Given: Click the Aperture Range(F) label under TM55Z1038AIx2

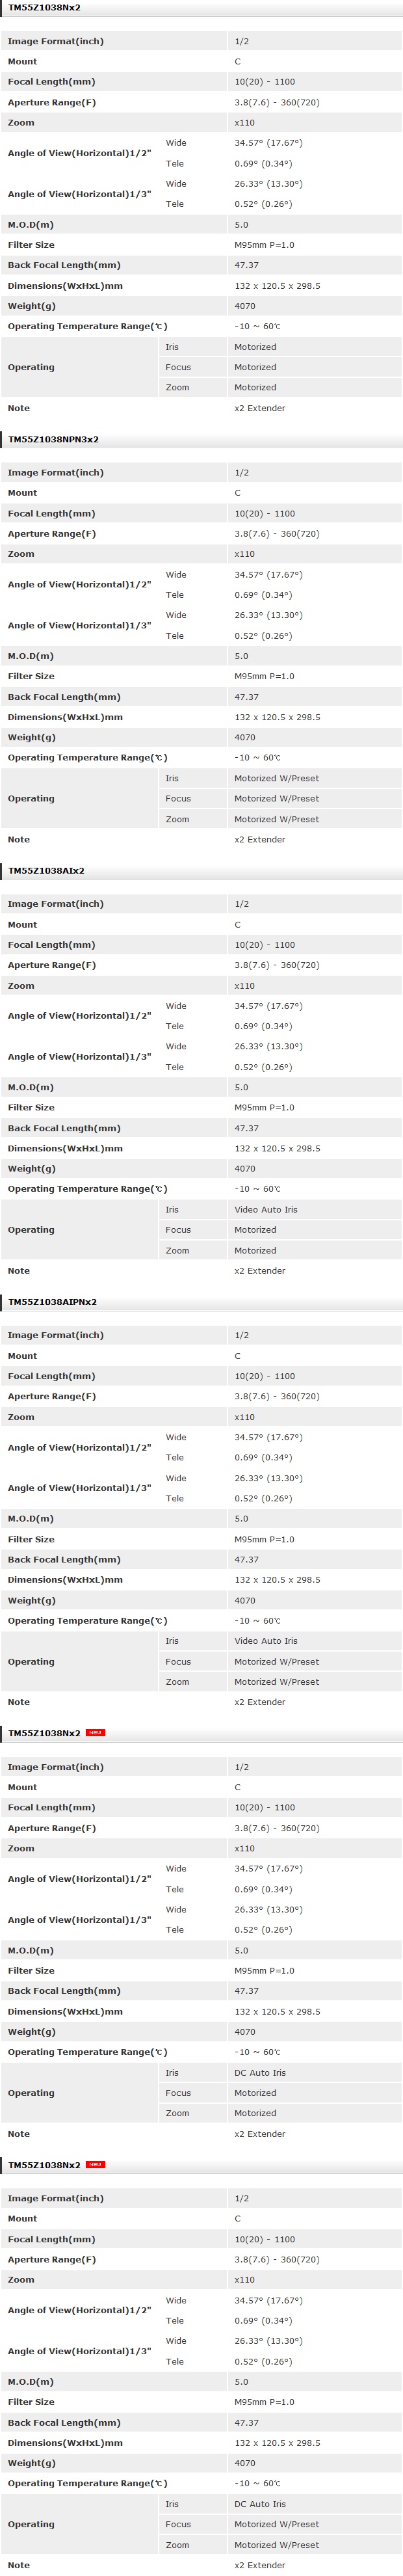Looking at the screenshot, I should pyautogui.click(x=51, y=965).
